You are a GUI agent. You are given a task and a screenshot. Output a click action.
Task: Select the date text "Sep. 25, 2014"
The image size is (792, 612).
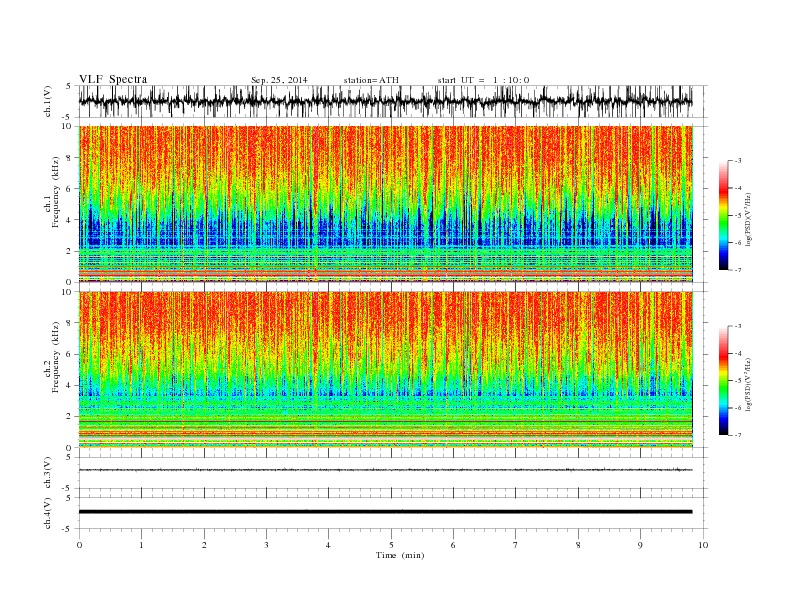click(279, 80)
